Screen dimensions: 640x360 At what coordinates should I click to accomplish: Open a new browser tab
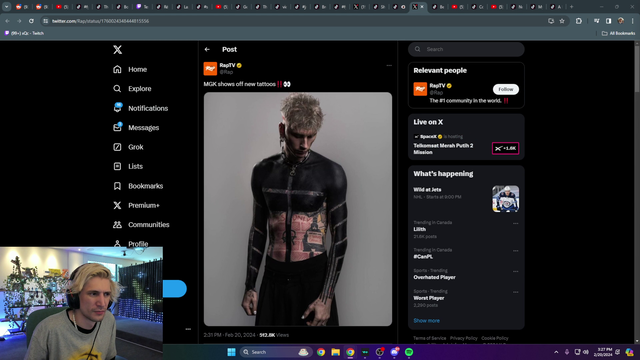click(x=571, y=7)
